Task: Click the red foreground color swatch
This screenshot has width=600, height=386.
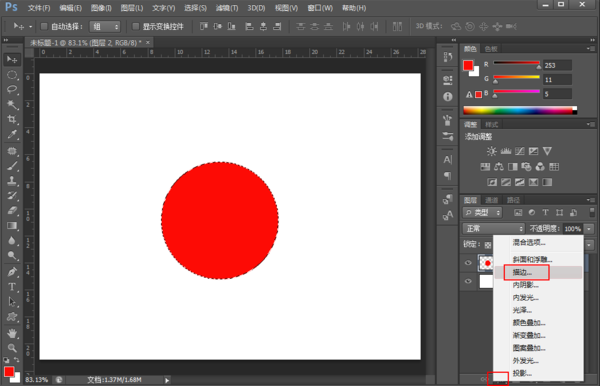Action: pos(468,66)
